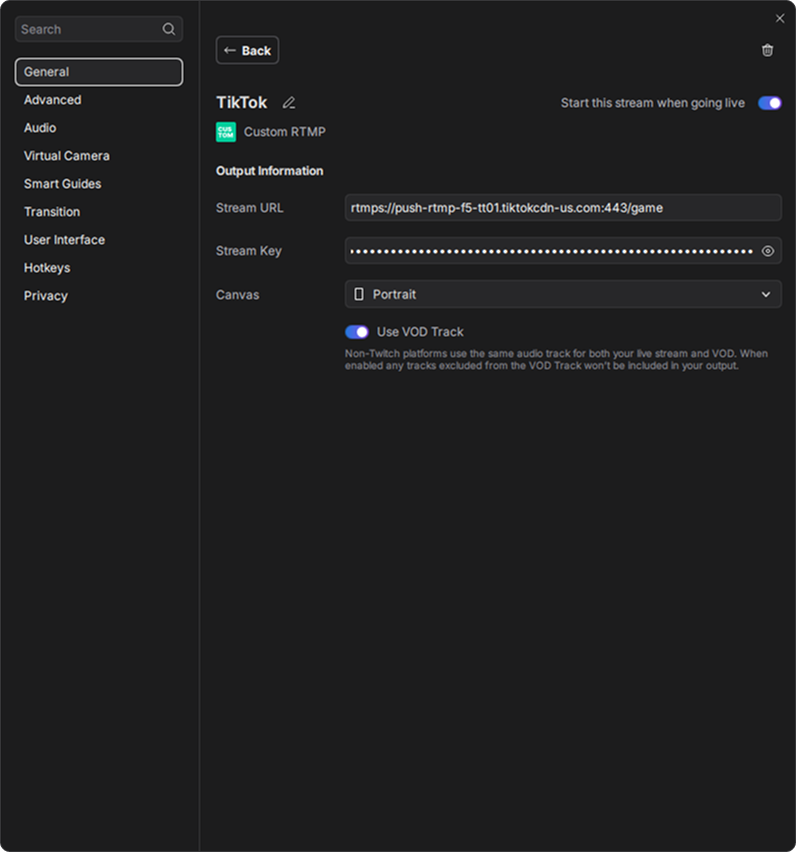Viewport: 796px width, 852px height.
Task: Switch to Audio settings
Action: pyautogui.click(x=40, y=128)
